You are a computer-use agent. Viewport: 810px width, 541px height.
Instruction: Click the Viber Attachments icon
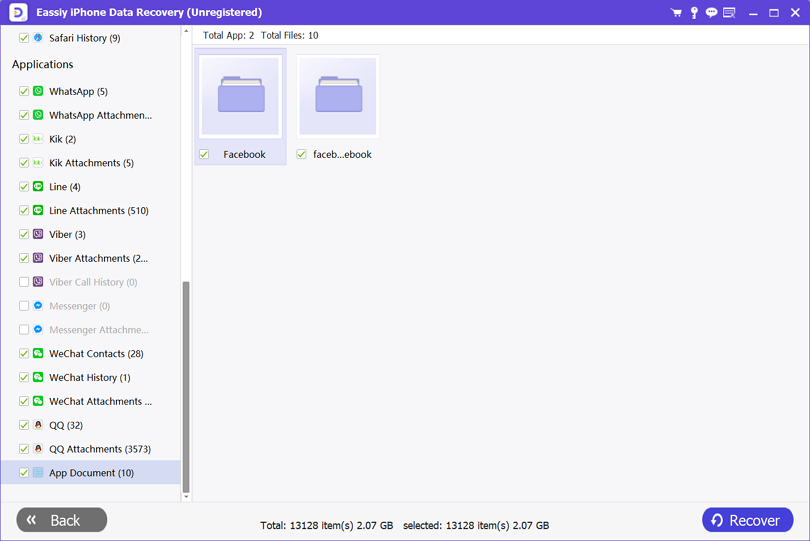[38, 257]
